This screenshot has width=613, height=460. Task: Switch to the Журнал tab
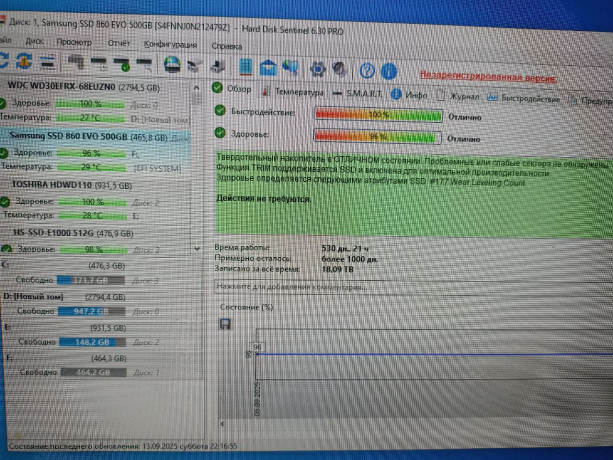[457, 96]
